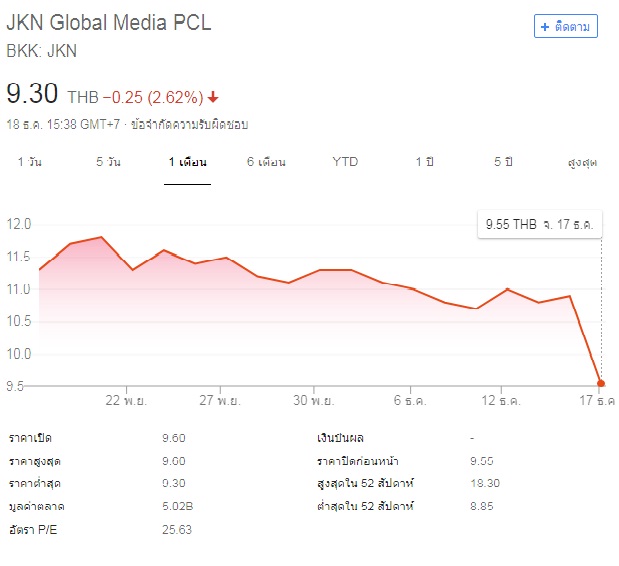The width and height of the screenshot is (619, 566).
Task: Click the red data point on chart
Action: click(x=600, y=383)
